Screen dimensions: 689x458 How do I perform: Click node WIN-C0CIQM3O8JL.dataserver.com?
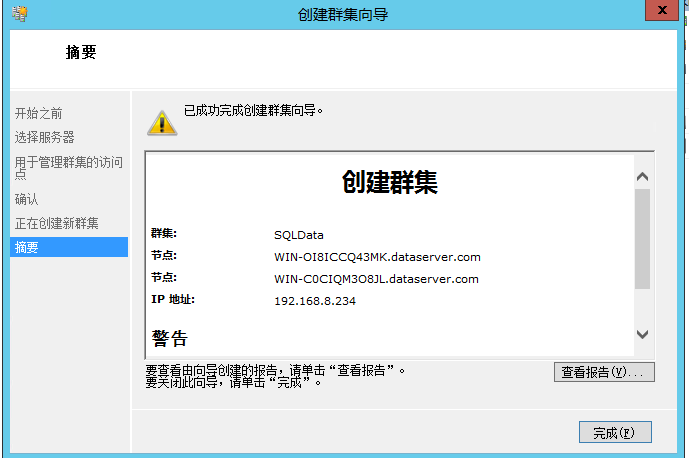(377, 279)
